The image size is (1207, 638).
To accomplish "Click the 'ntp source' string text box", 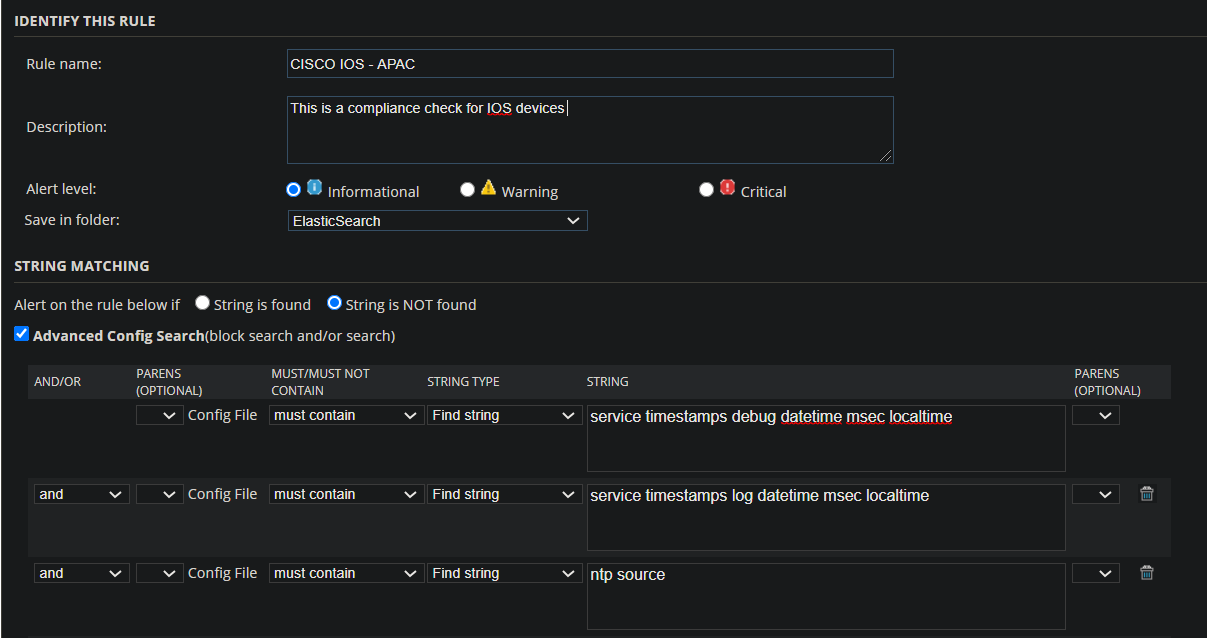I will coord(825,596).
